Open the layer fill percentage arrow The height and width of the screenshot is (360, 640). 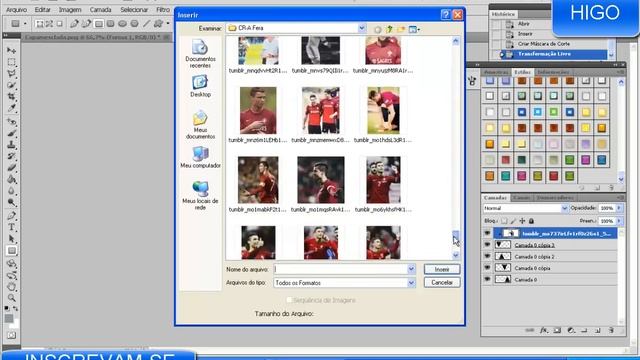point(619,221)
